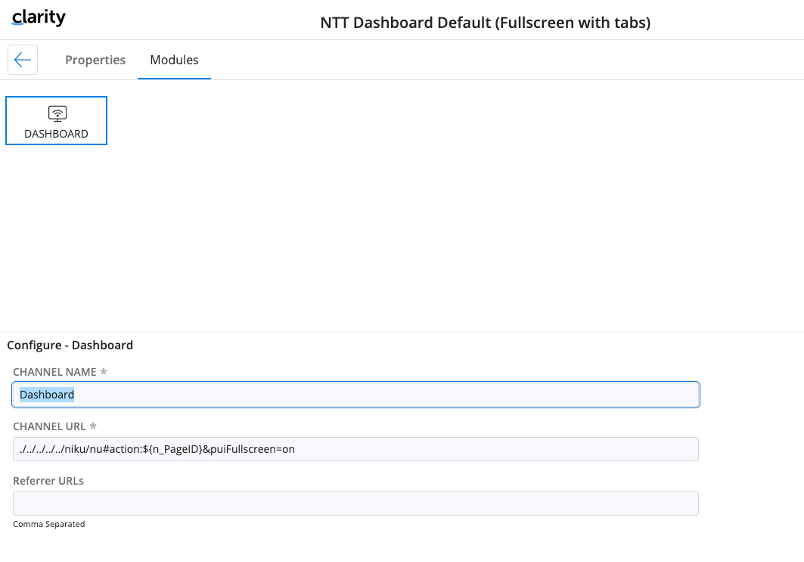Image resolution: width=804 pixels, height=562 pixels.
Task: Click the Configure - Dashboard heading
Action: click(70, 345)
